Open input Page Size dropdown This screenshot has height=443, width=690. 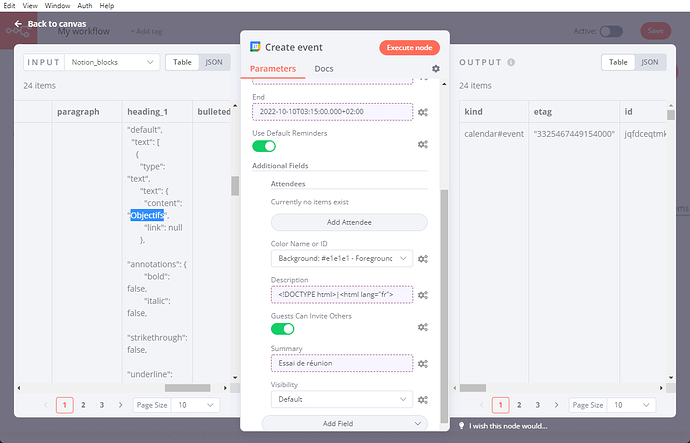point(195,405)
